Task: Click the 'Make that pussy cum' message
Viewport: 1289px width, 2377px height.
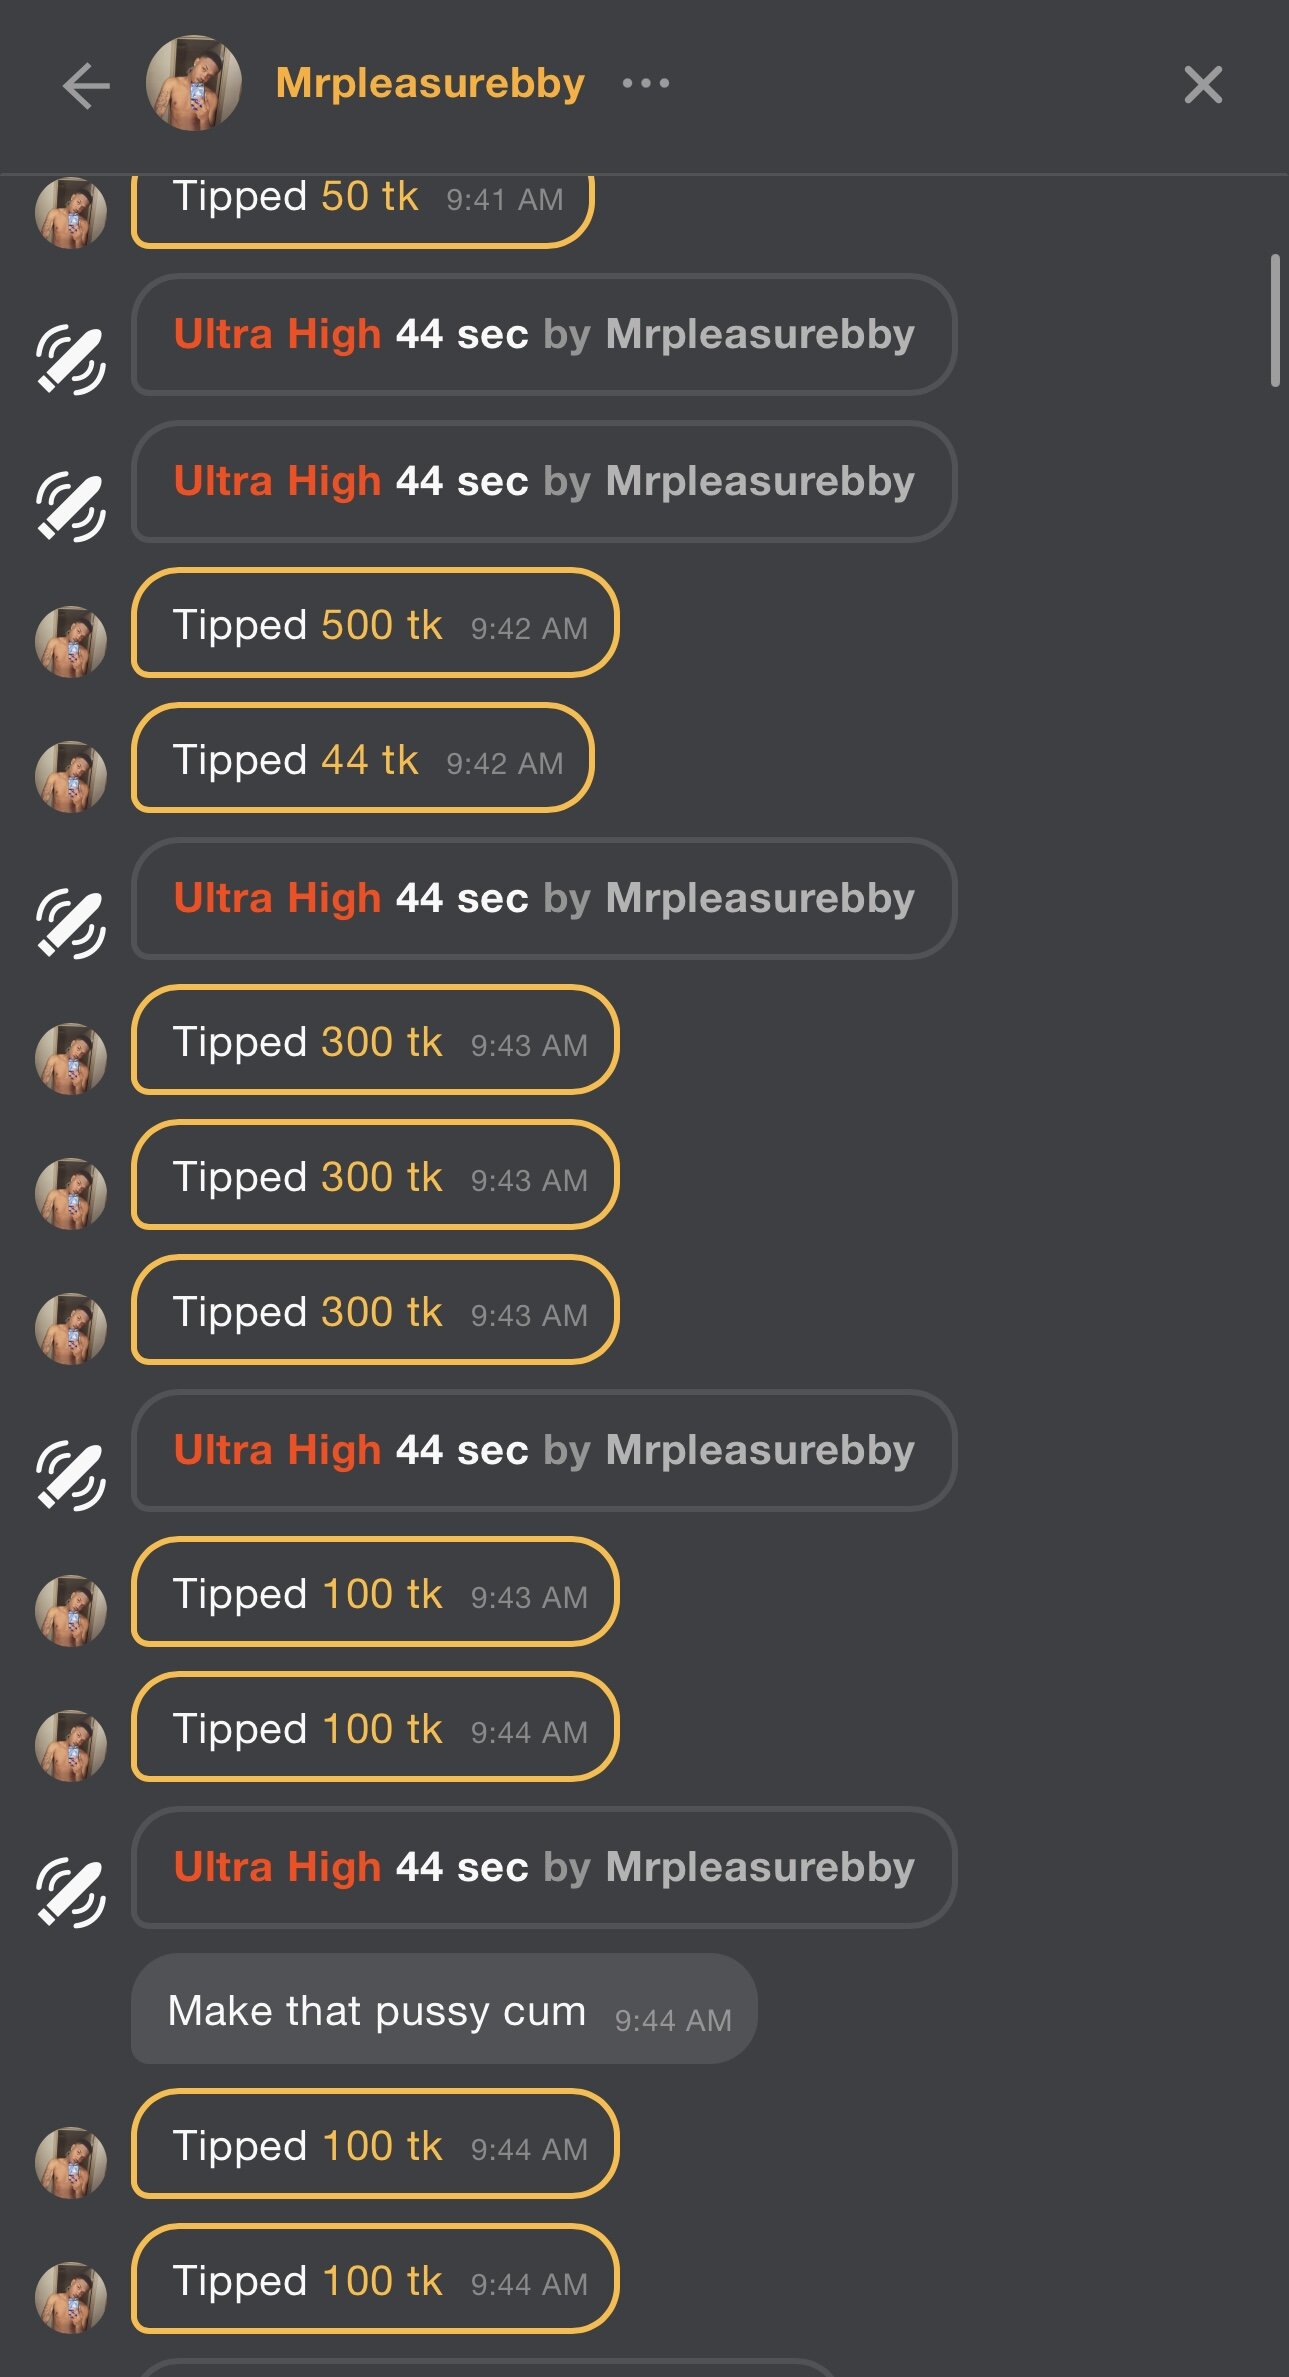Action: tap(444, 2010)
